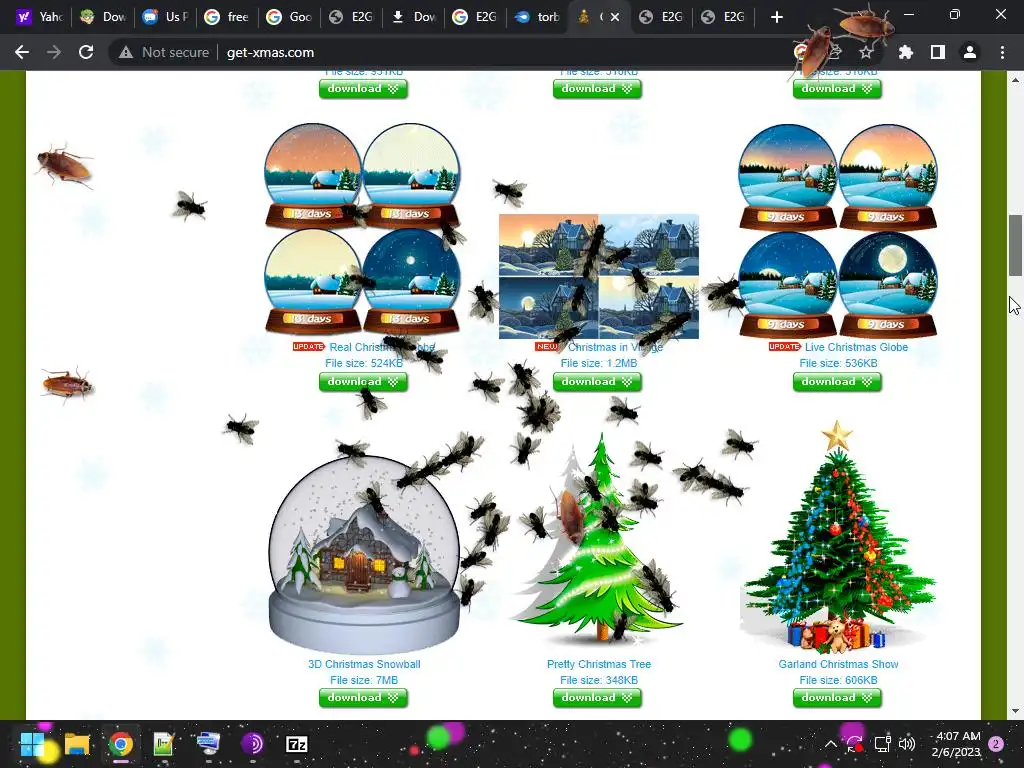
Task: Open the 3D Christmas Snowball image
Action: [x=364, y=555]
